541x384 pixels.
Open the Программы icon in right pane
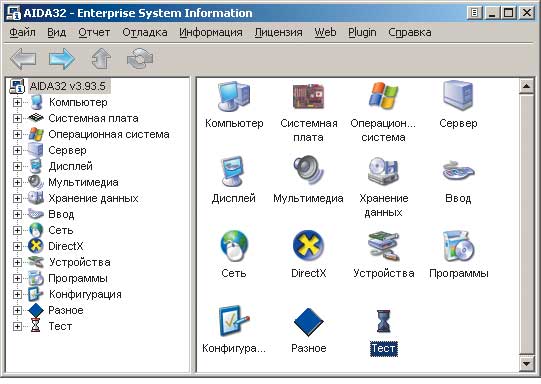(x=458, y=246)
